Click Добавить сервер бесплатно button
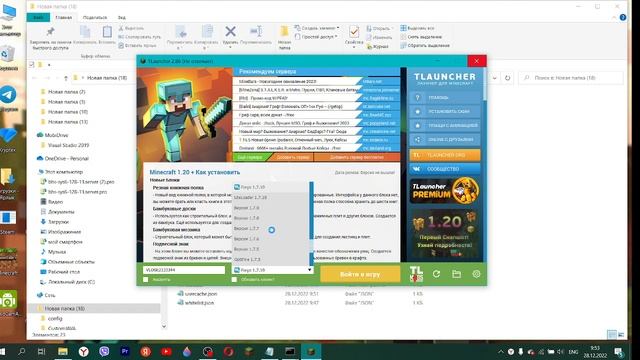The width and height of the screenshot is (640, 360). (x=357, y=157)
